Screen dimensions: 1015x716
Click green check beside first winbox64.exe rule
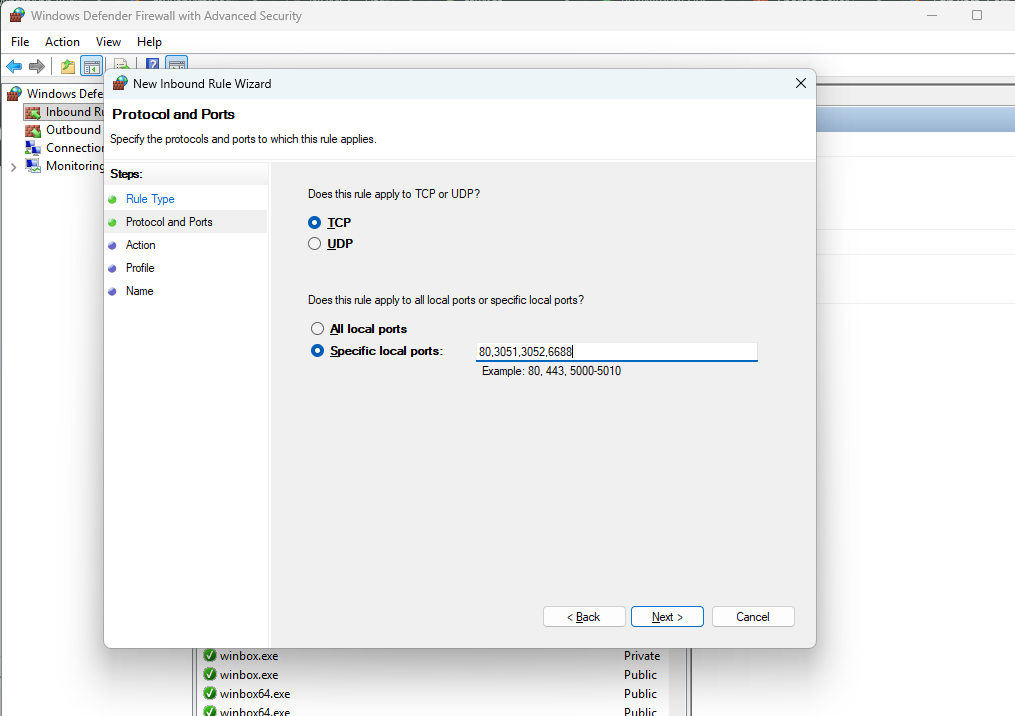pyautogui.click(x=210, y=693)
